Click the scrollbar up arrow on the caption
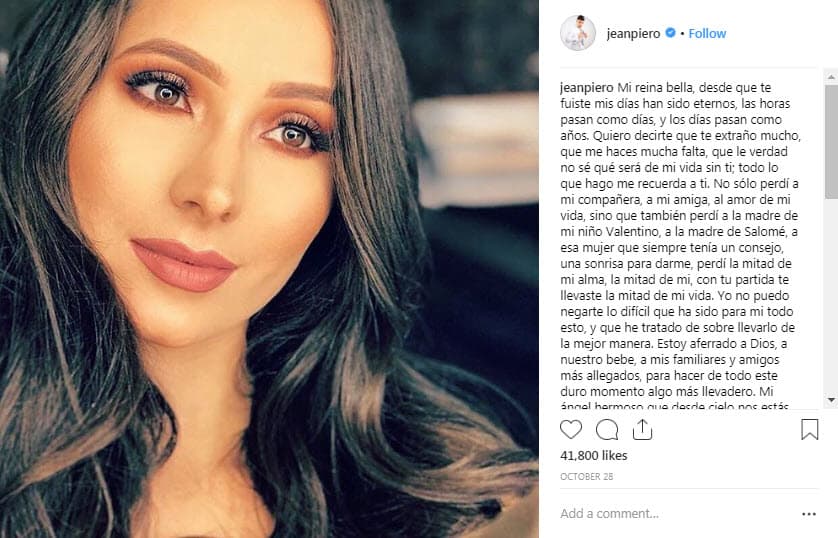Viewport: 838px width, 538px height. 831,77
